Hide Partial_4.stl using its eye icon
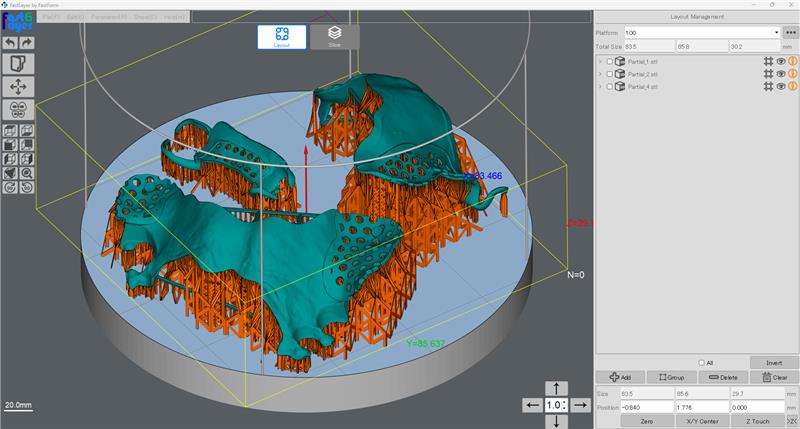 [x=780, y=87]
